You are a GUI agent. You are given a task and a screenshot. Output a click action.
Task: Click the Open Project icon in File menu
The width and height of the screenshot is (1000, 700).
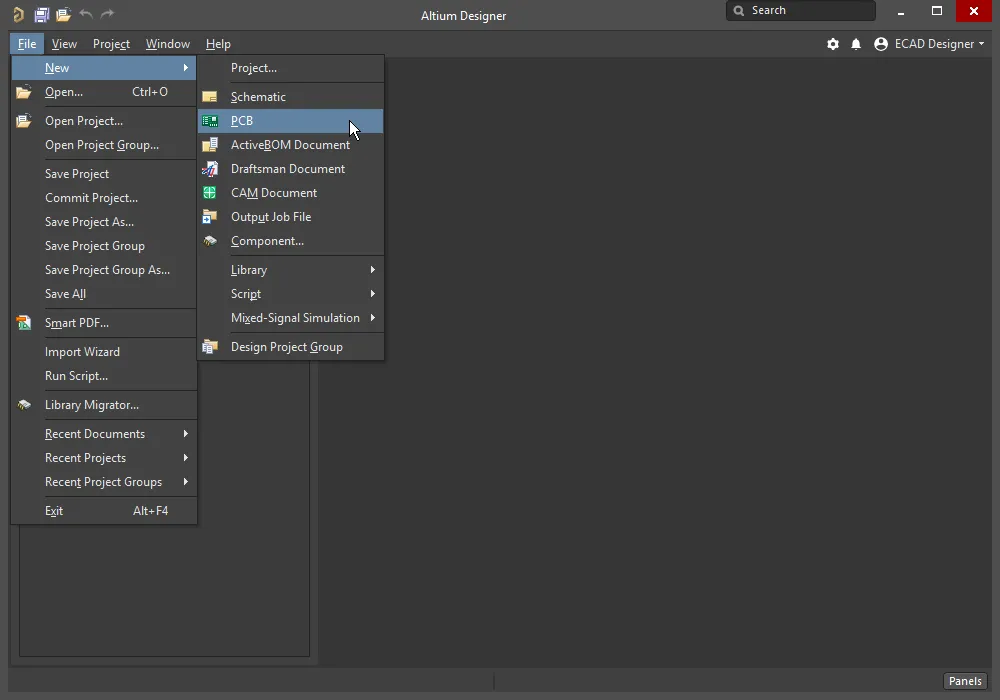pyautogui.click(x=24, y=120)
